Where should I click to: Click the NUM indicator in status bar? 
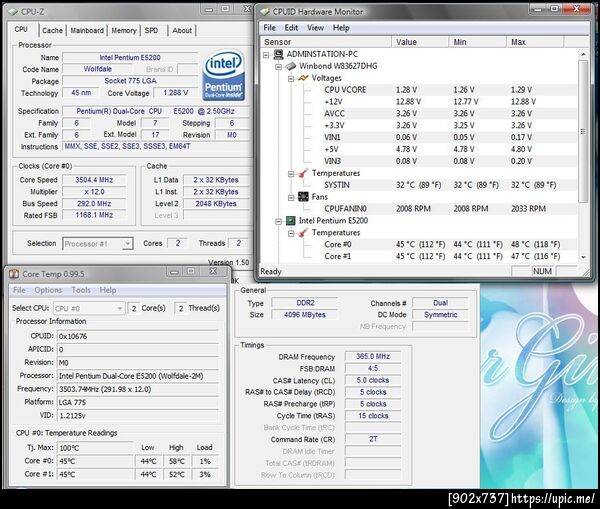542,271
